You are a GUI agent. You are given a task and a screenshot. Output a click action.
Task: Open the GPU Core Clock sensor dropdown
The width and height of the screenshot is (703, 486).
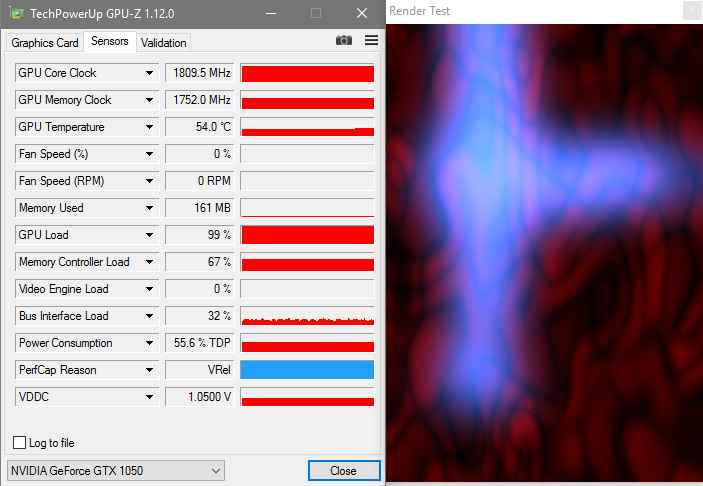[x=149, y=73]
